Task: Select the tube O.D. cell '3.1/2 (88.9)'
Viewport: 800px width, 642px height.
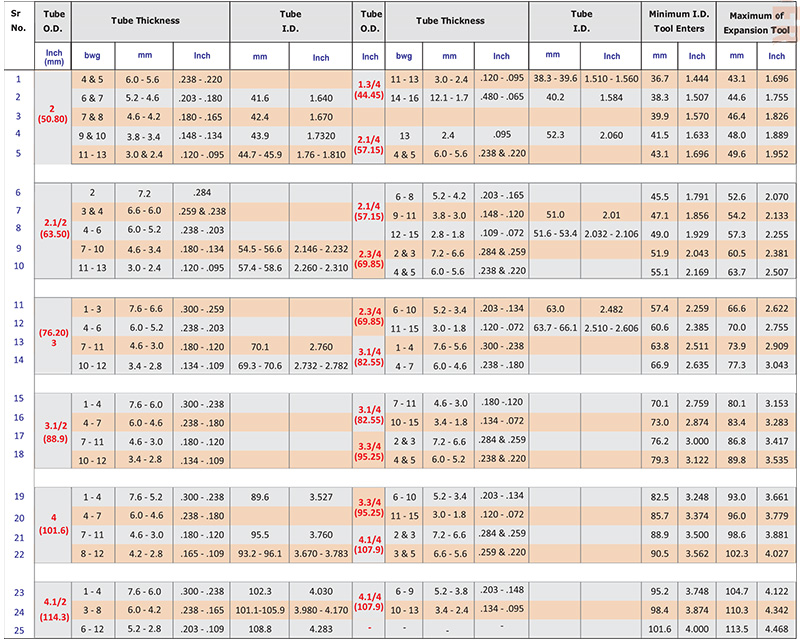Action: 55,432
